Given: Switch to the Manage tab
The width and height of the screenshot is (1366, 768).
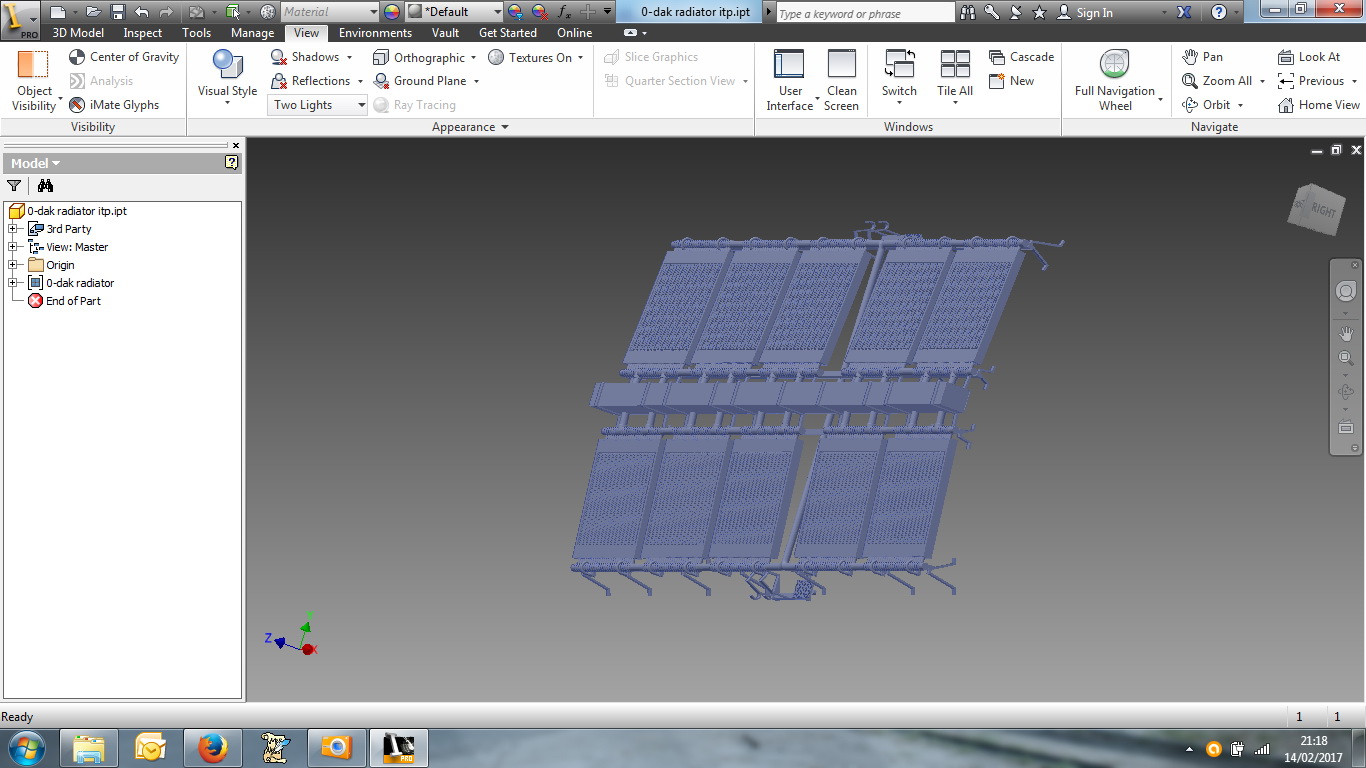Looking at the screenshot, I should click(252, 33).
